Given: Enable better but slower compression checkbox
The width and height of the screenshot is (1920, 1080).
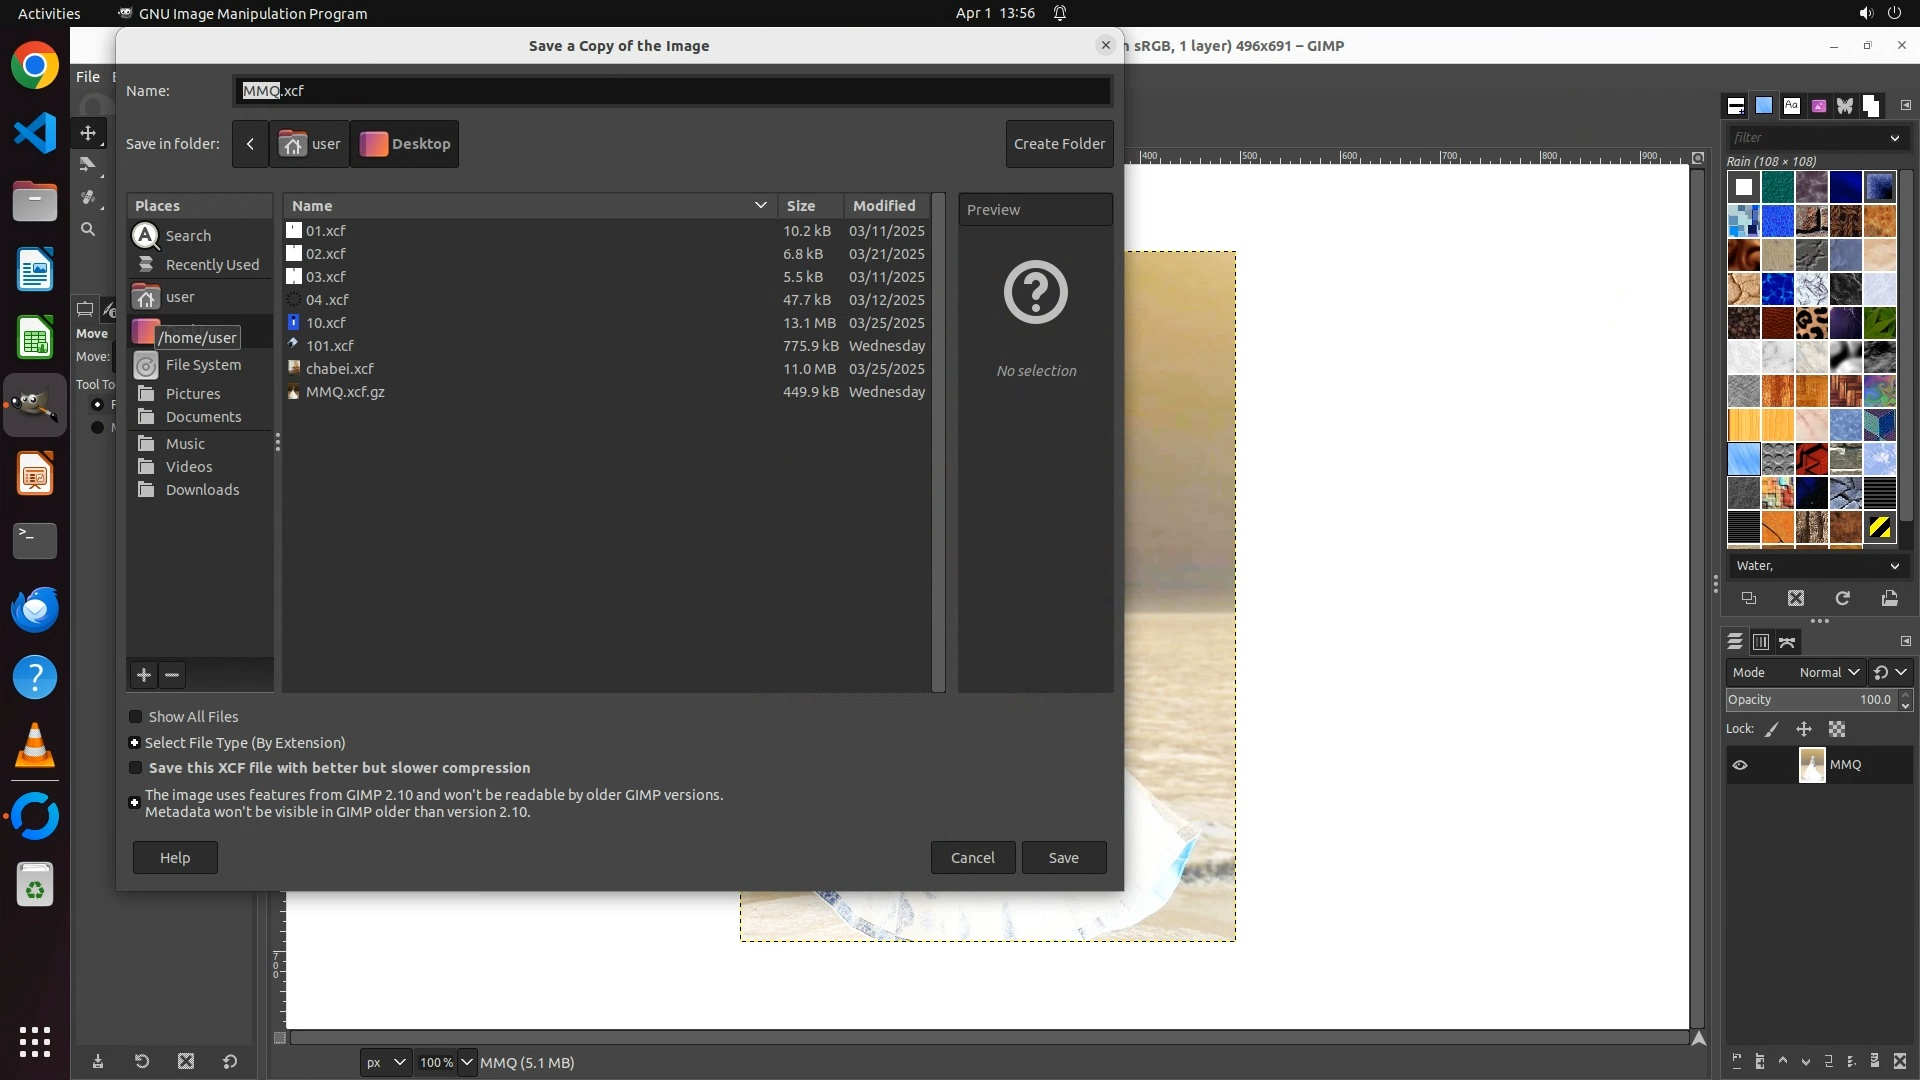Looking at the screenshot, I should 136,768.
